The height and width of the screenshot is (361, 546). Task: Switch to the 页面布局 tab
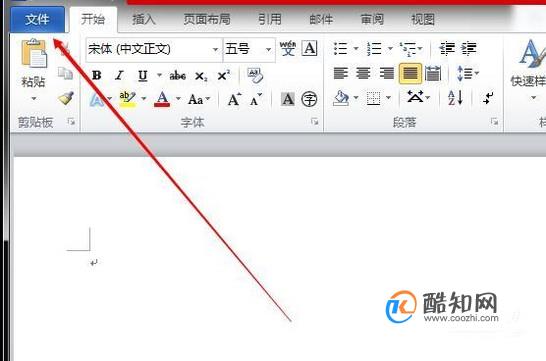[x=207, y=19]
